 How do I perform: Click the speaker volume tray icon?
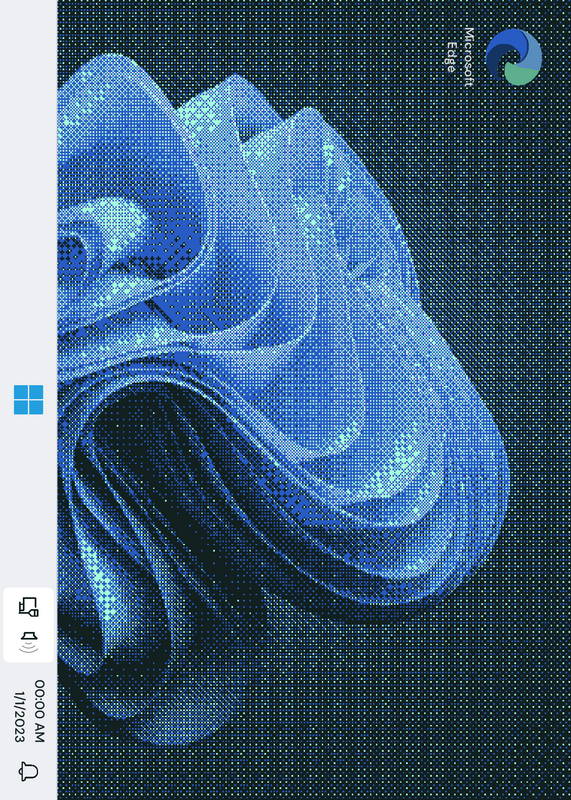29,642
